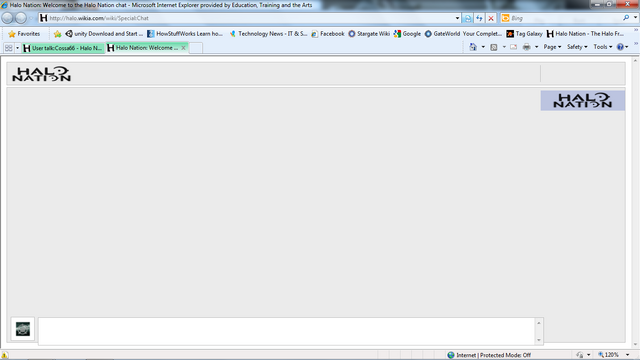The height and width of the screenshot is (360, 640).
Task: Click the browser Forward arrow button
Action: click(21, 18)
